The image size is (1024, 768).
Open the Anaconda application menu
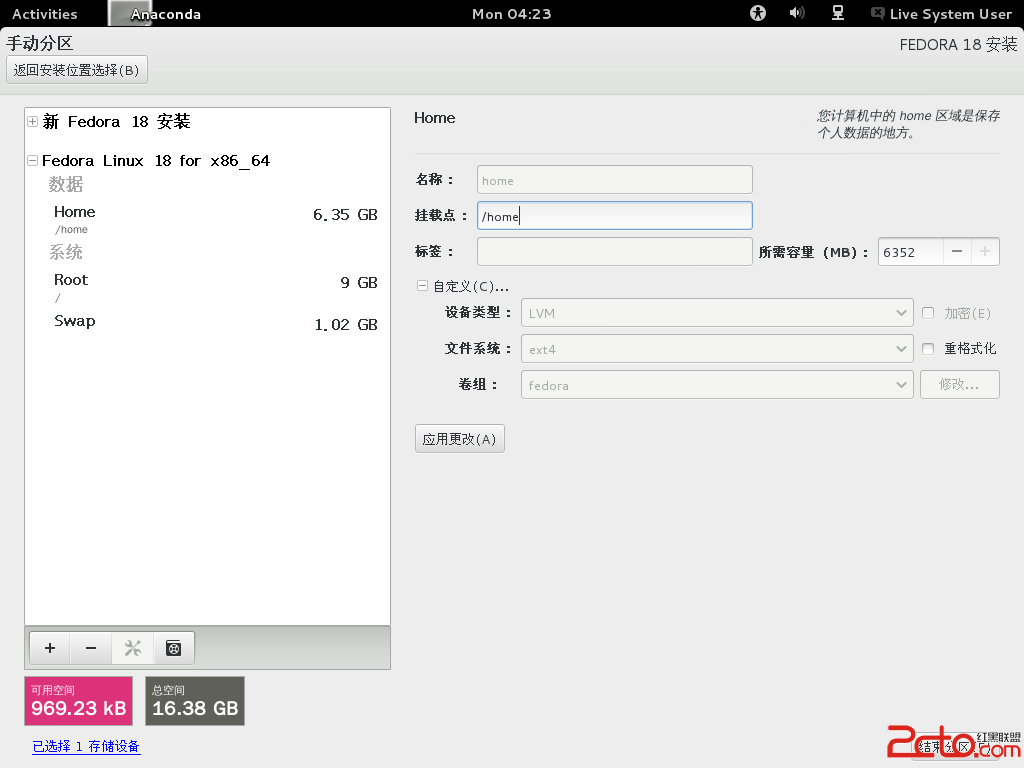click(155, 14)
